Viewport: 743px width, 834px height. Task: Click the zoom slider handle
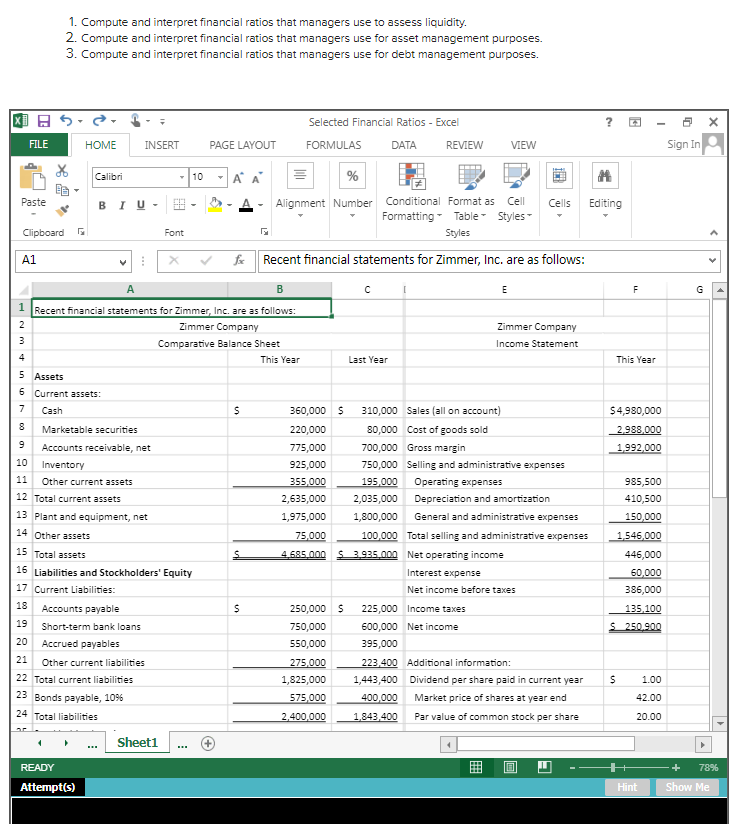[613, 767]
